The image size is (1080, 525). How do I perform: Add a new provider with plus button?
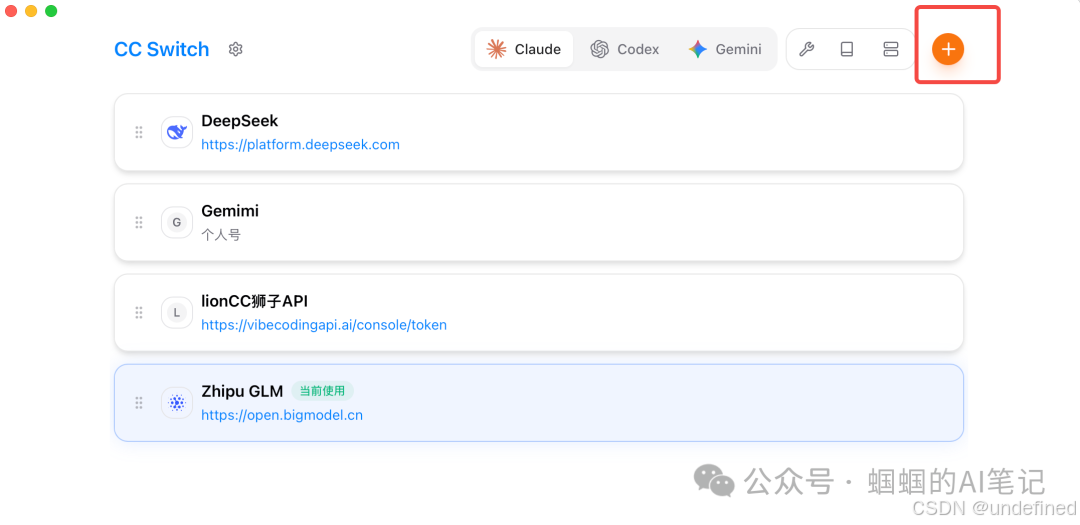pos(948,49)
